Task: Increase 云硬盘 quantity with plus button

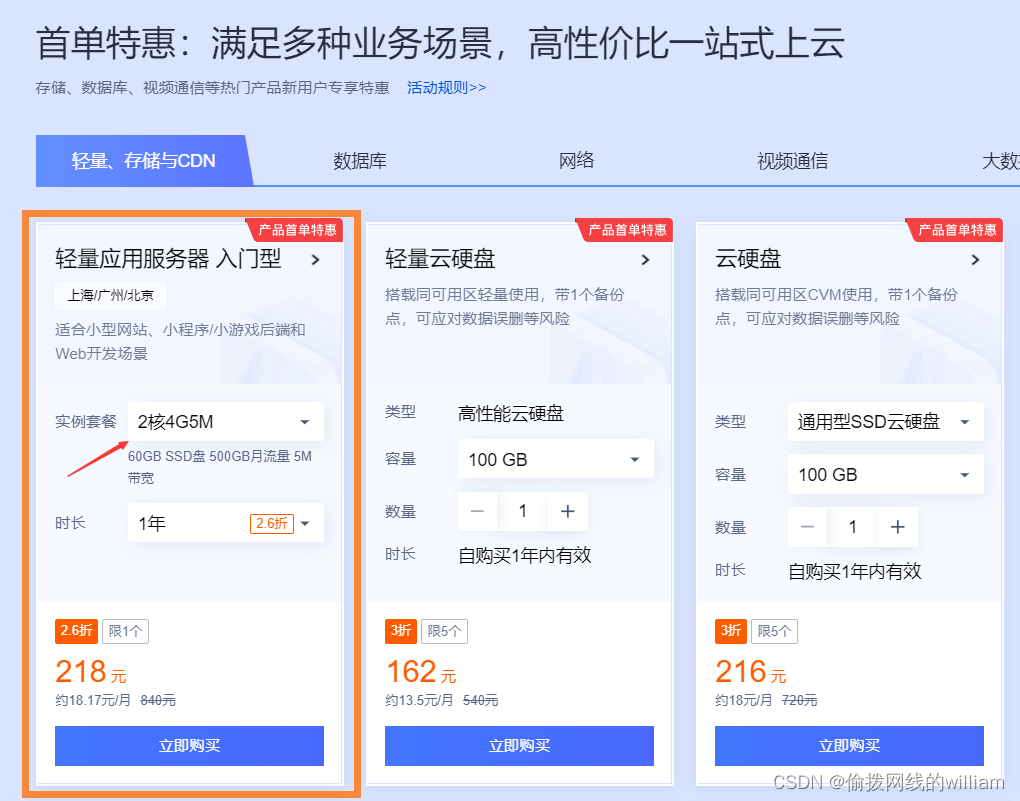Action: click(x=898, y=527)
